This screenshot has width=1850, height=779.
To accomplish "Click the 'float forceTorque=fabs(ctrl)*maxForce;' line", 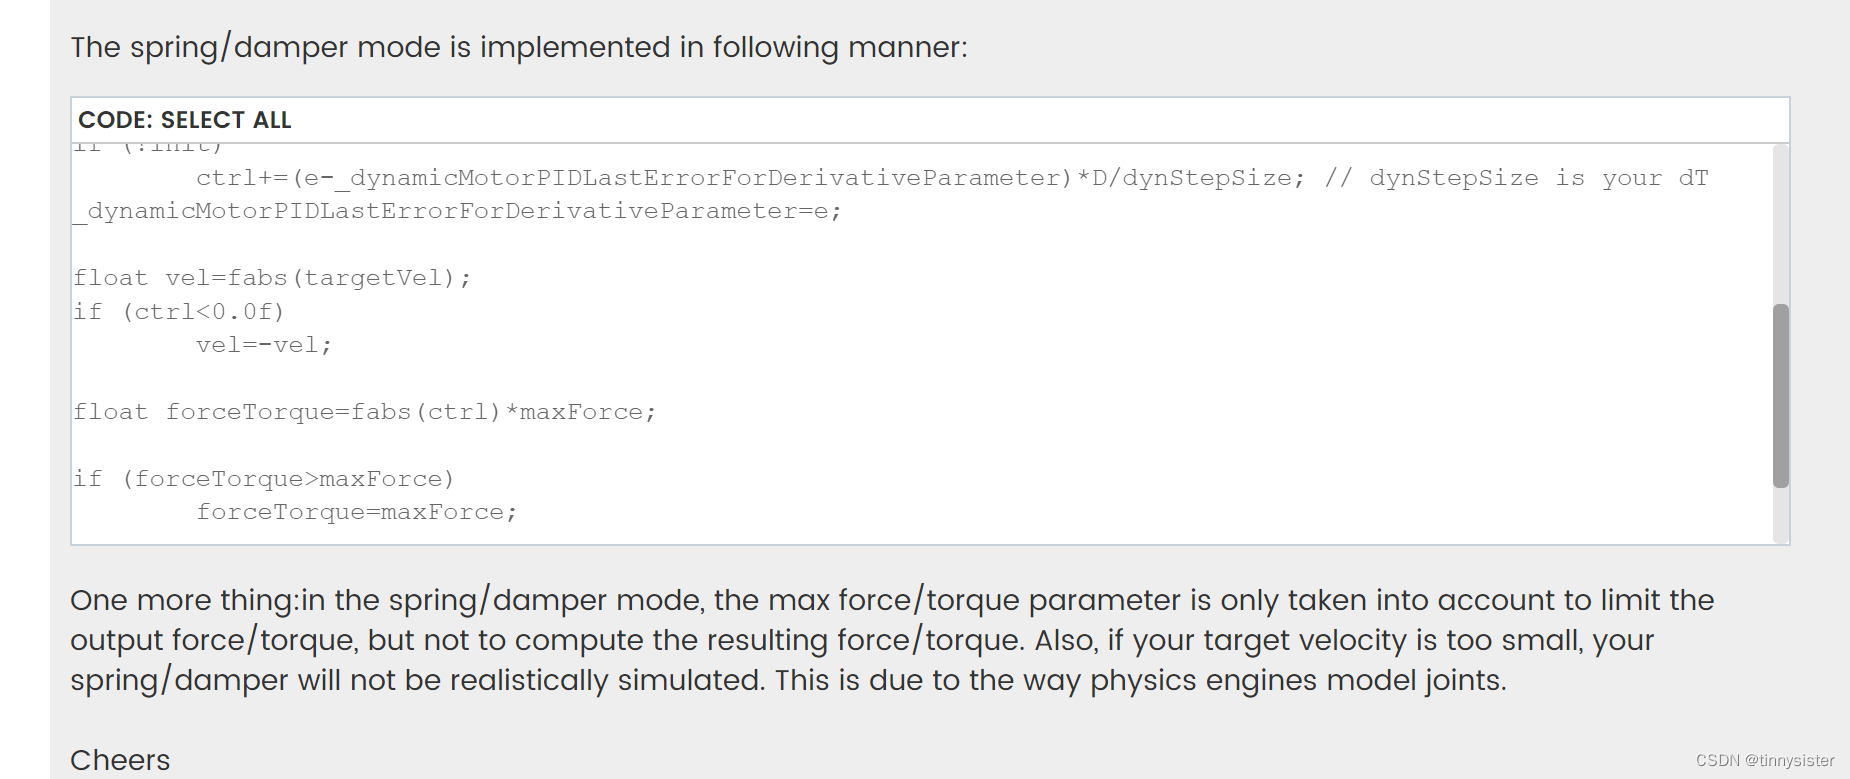I will [365, 412].
